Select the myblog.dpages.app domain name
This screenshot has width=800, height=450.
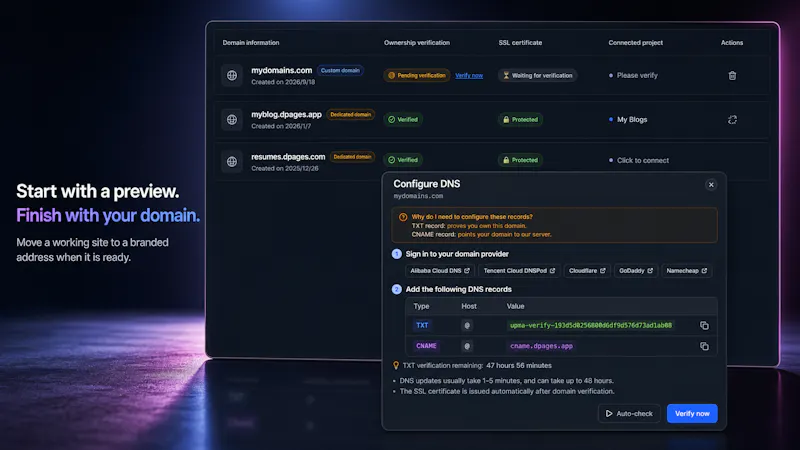[286, 114]
